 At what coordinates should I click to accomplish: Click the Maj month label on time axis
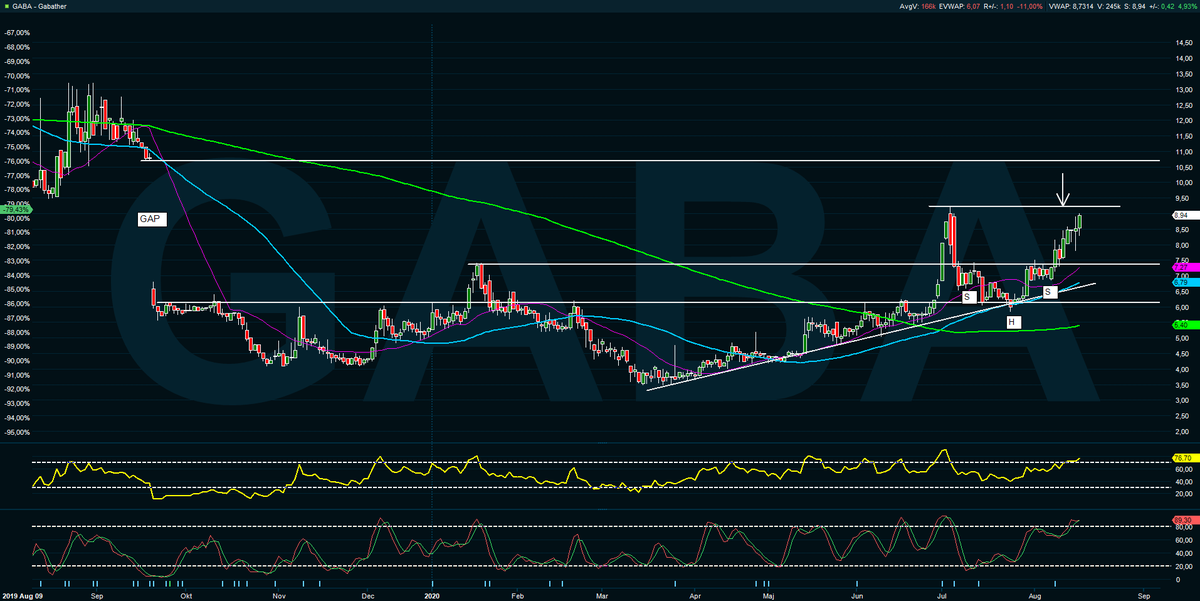click(767, 594)
